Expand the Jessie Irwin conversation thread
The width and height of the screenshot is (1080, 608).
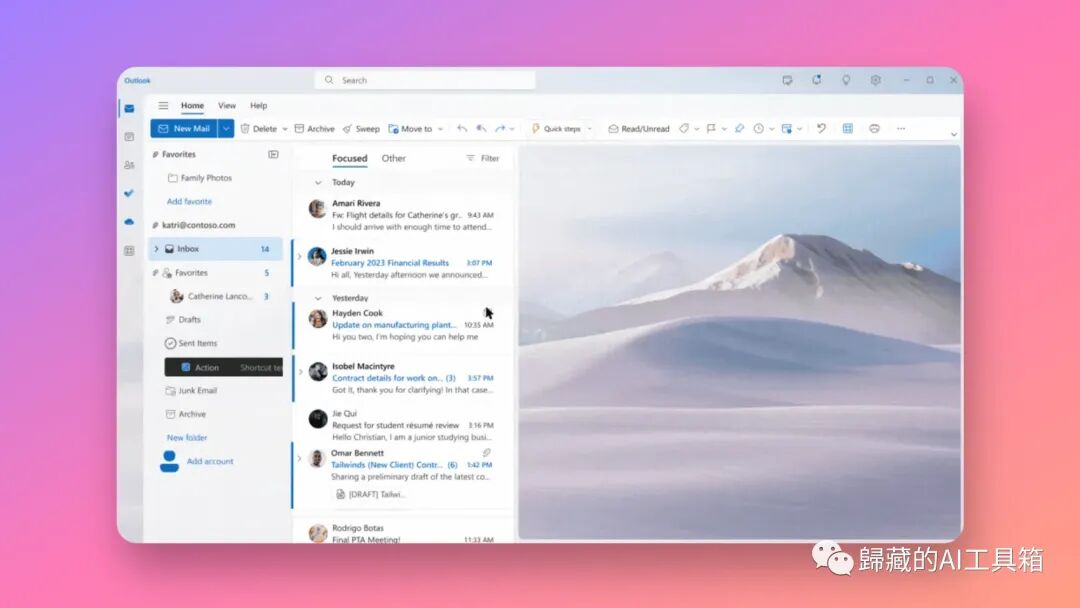[300, 257]
